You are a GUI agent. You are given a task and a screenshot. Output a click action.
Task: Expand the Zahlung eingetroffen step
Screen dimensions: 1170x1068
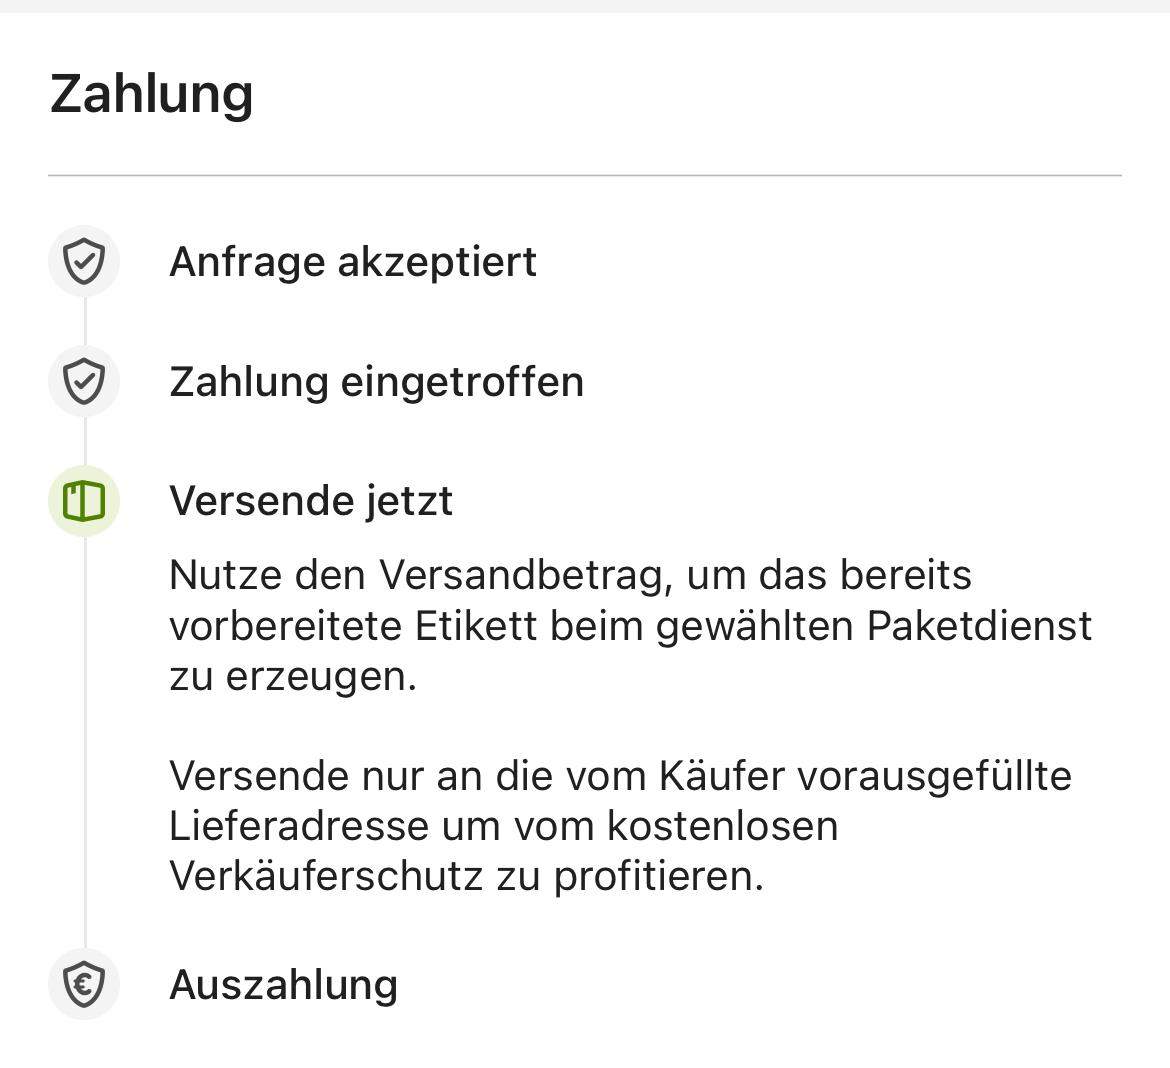click(x=378, y=381)
